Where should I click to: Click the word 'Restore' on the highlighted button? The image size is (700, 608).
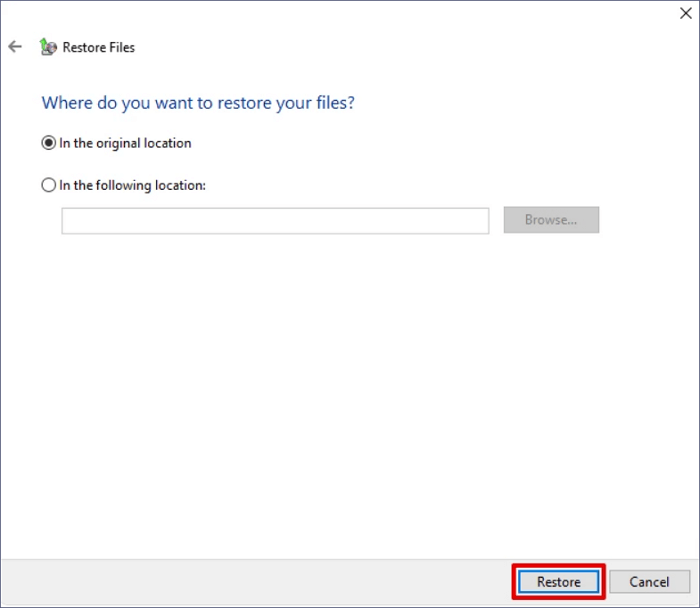tap(558, 582)
